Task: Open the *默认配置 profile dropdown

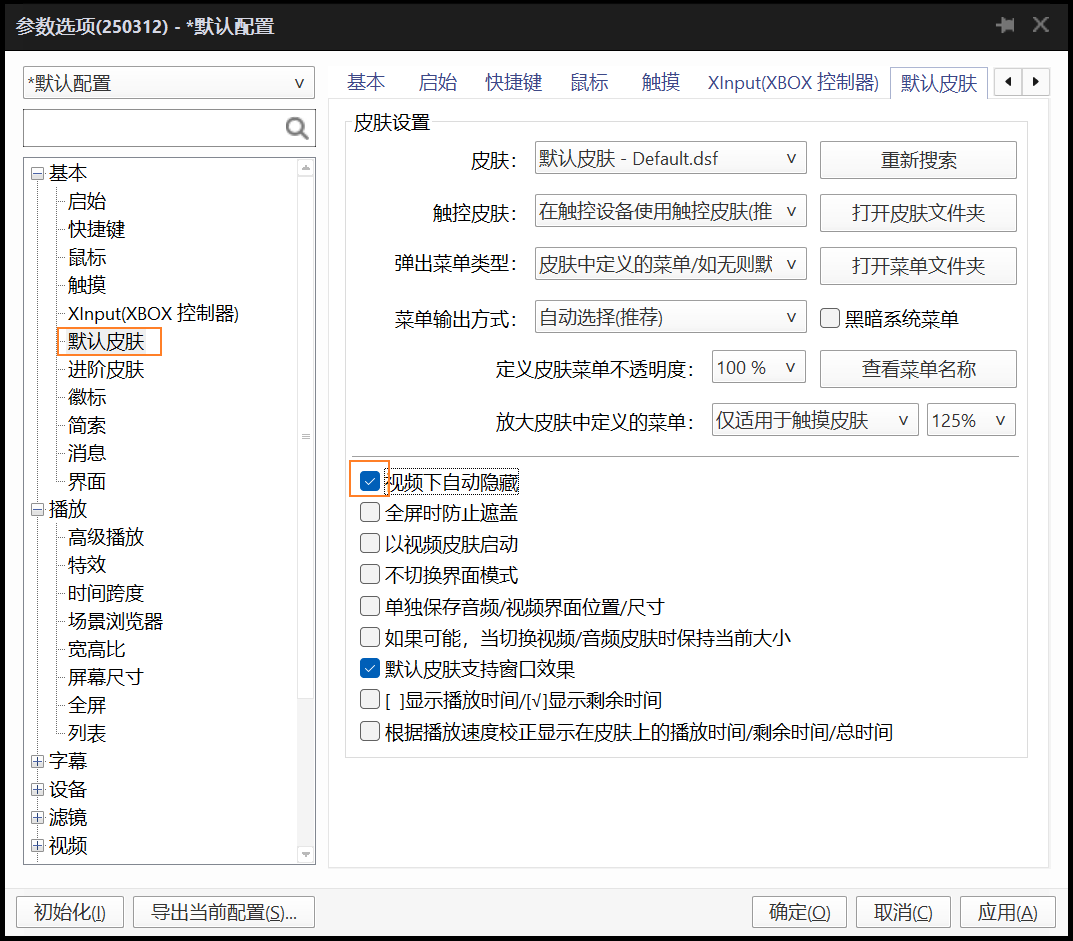Action: 169,83
